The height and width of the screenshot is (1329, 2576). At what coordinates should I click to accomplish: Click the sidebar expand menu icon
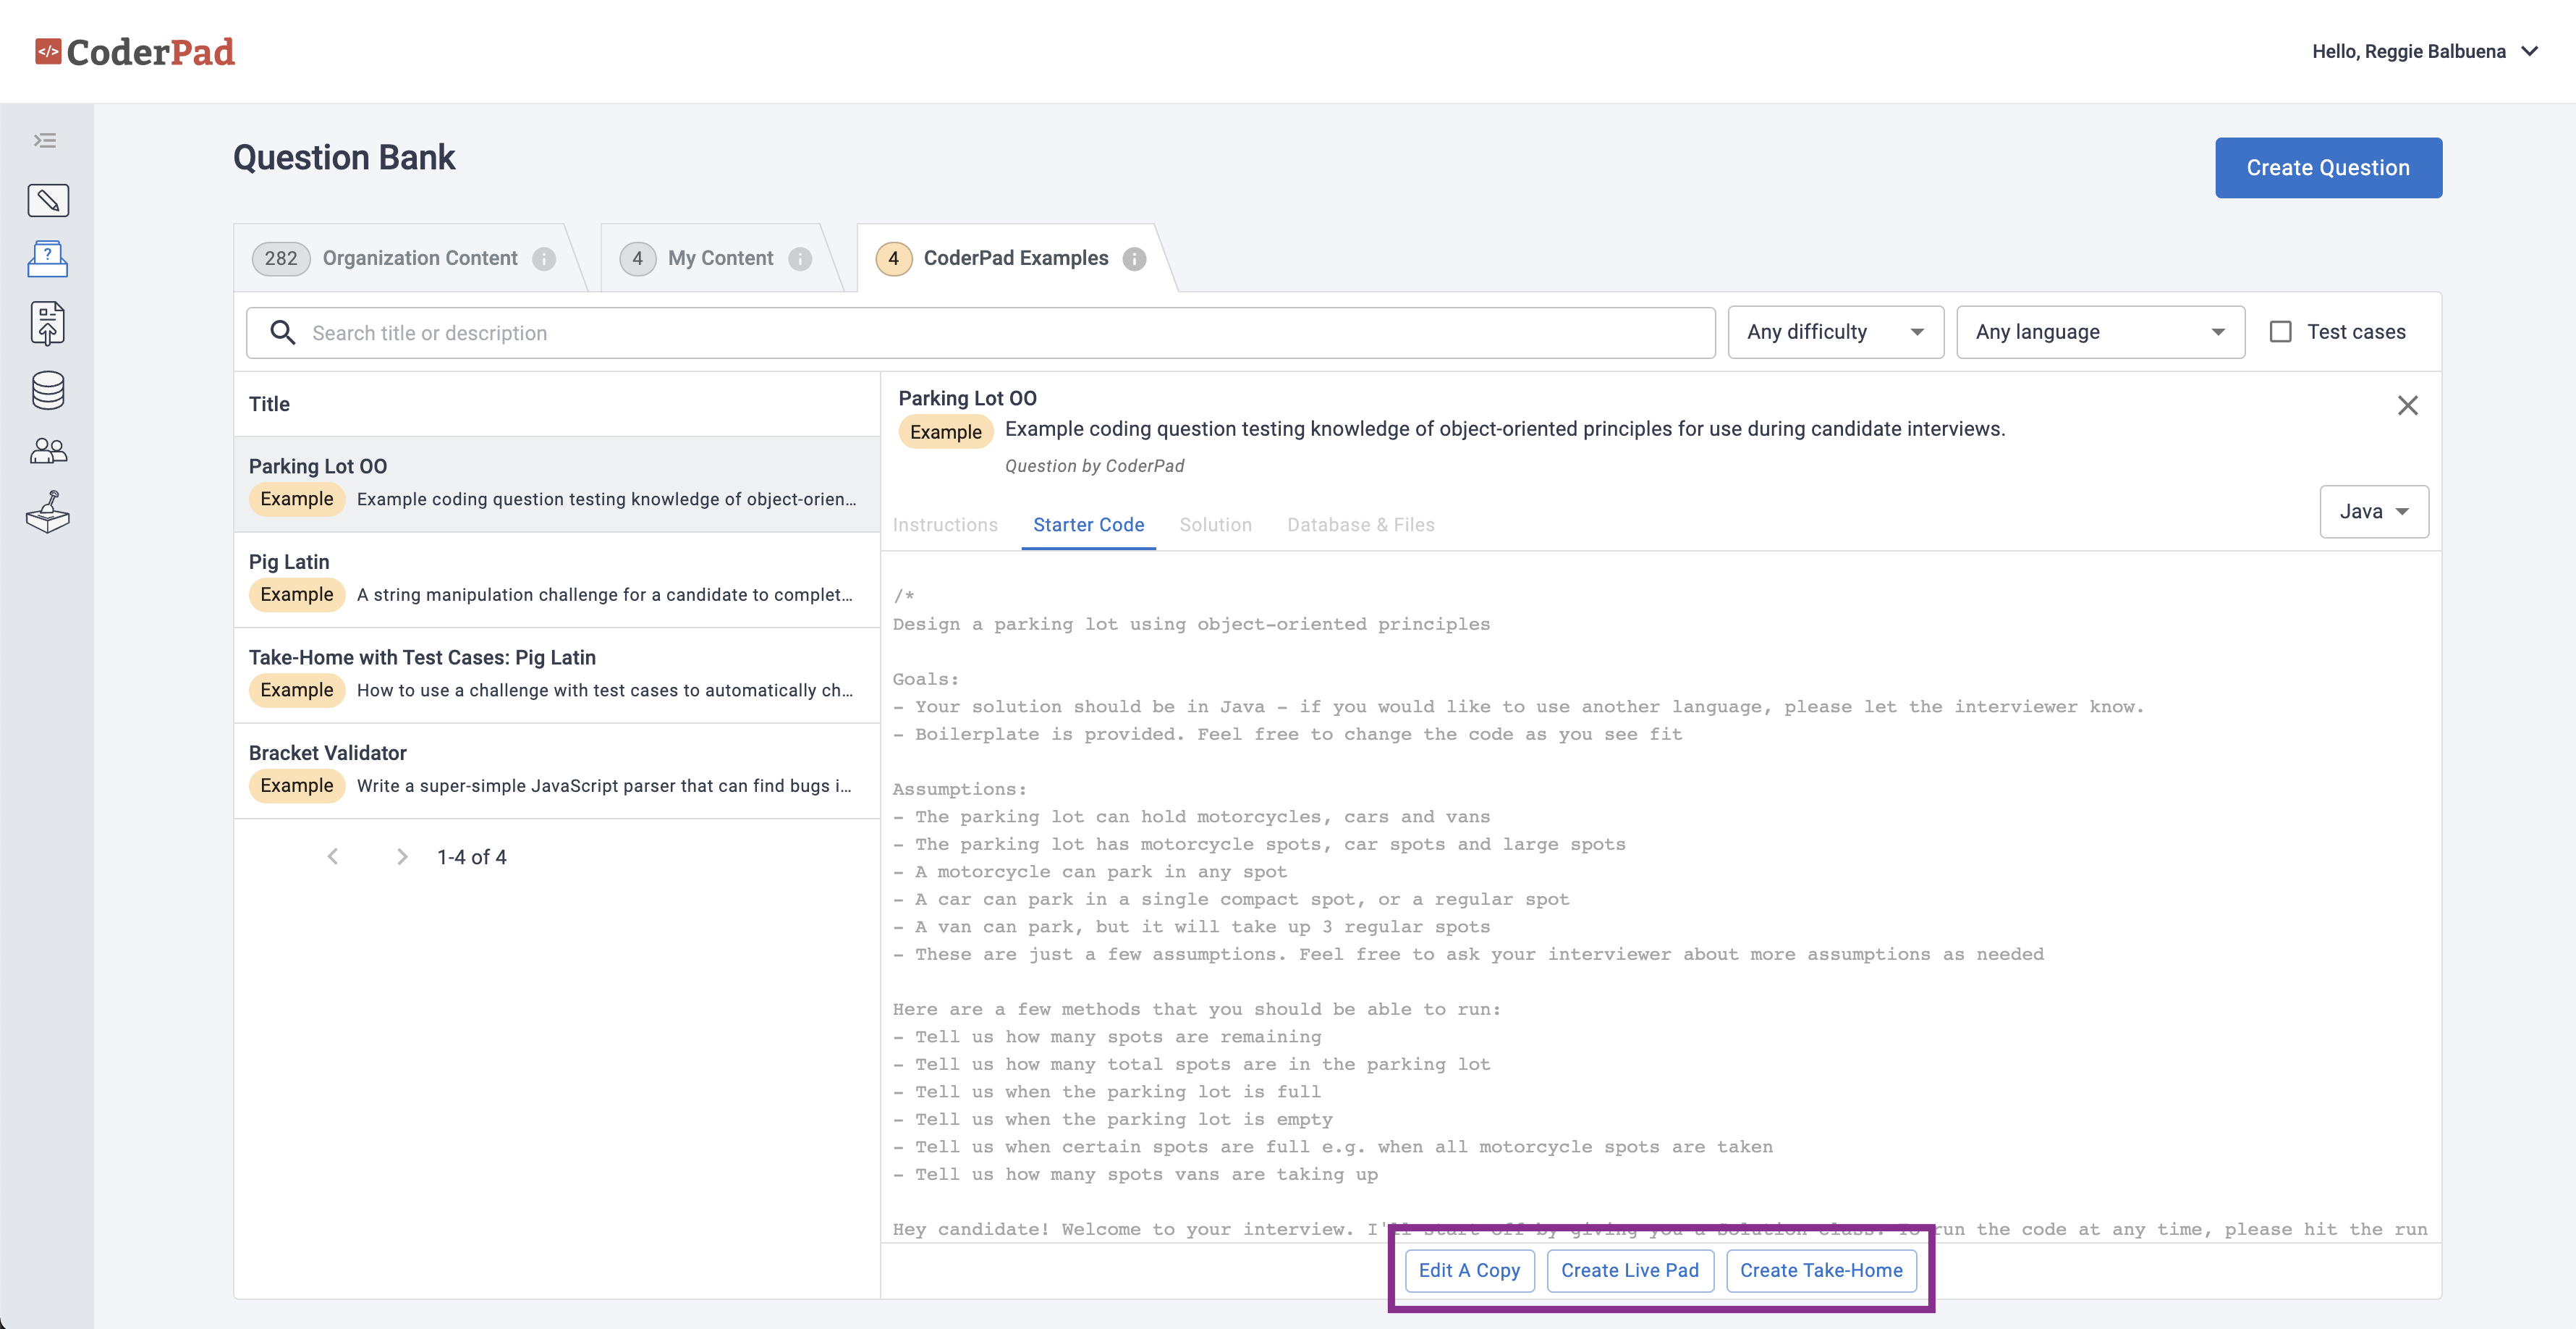pos(45,140)
